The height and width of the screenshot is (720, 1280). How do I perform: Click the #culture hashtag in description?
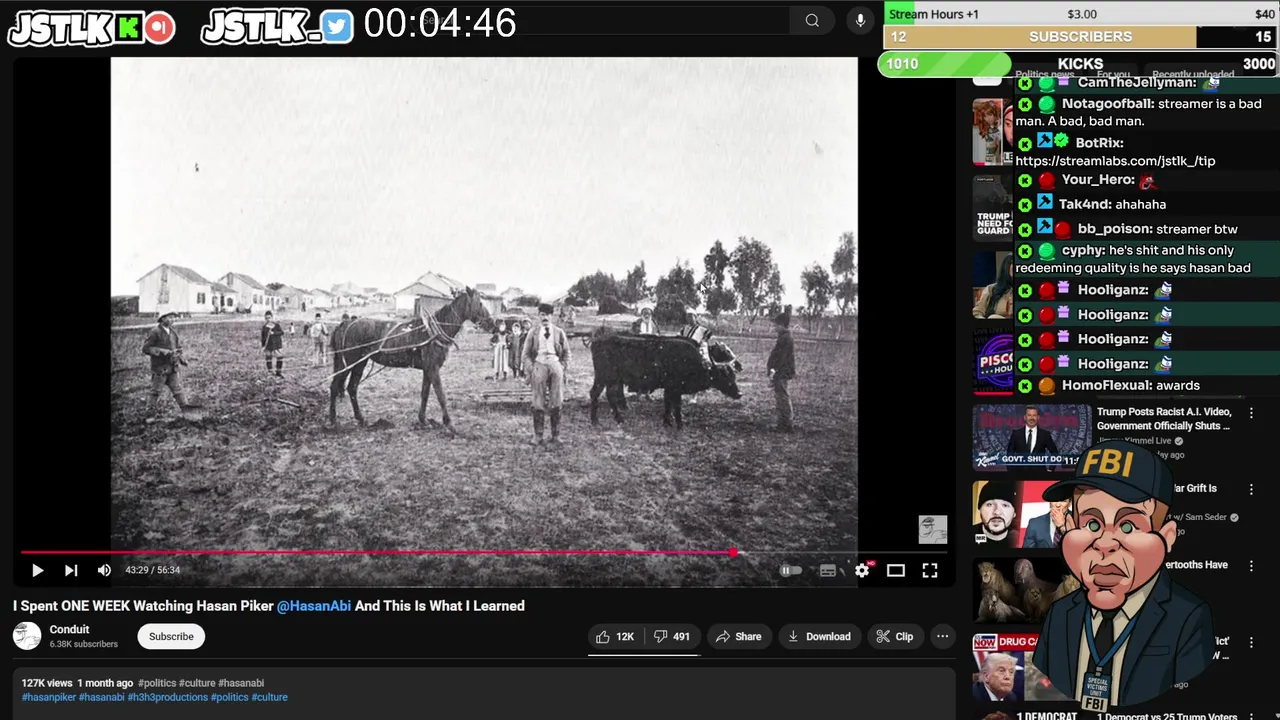click(x=269, y=697)
